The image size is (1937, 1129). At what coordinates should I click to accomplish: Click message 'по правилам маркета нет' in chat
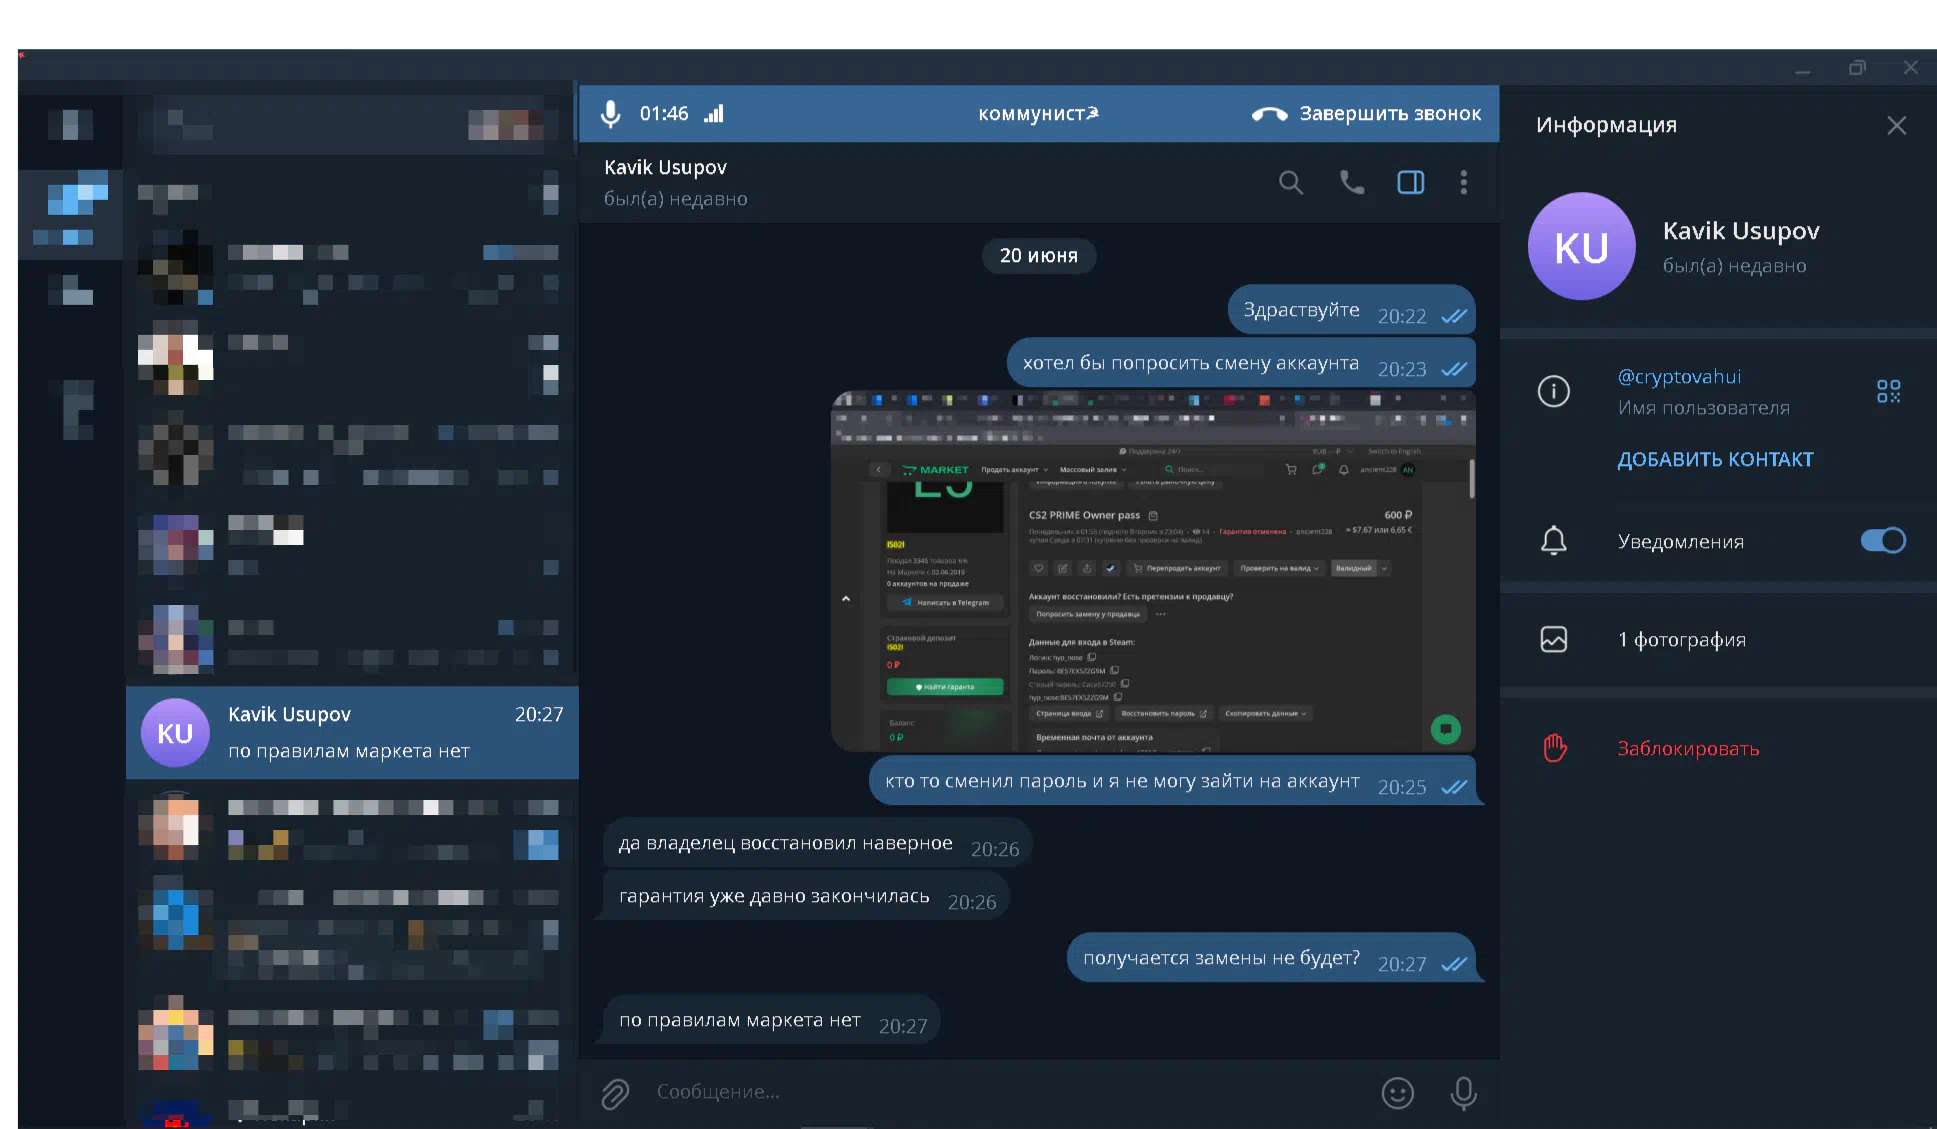point(772,1021)
